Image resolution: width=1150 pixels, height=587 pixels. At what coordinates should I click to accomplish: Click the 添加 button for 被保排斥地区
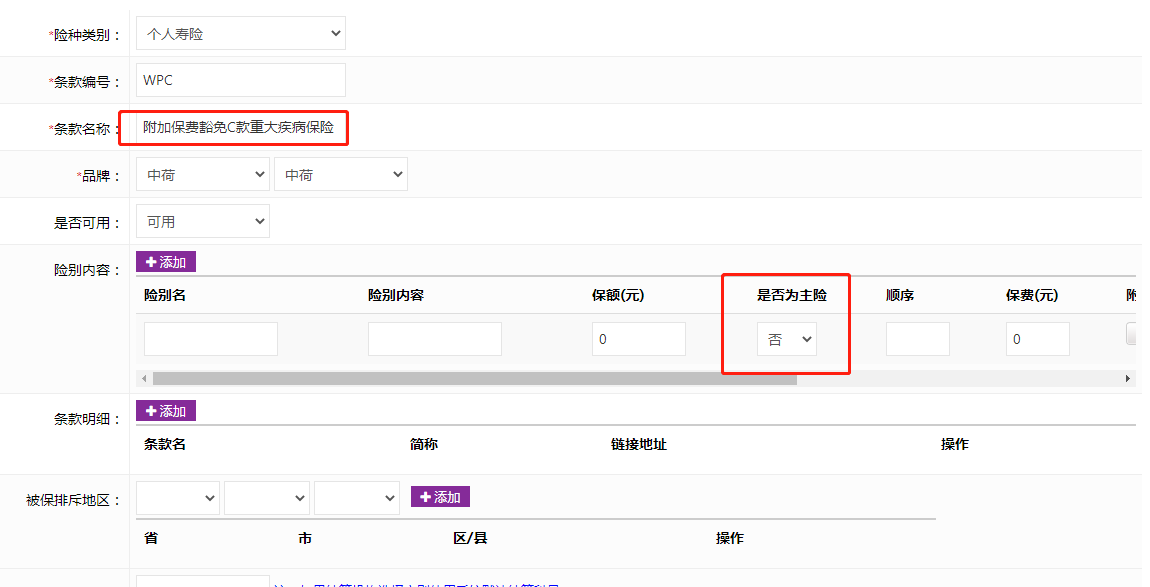coord(440,497)
